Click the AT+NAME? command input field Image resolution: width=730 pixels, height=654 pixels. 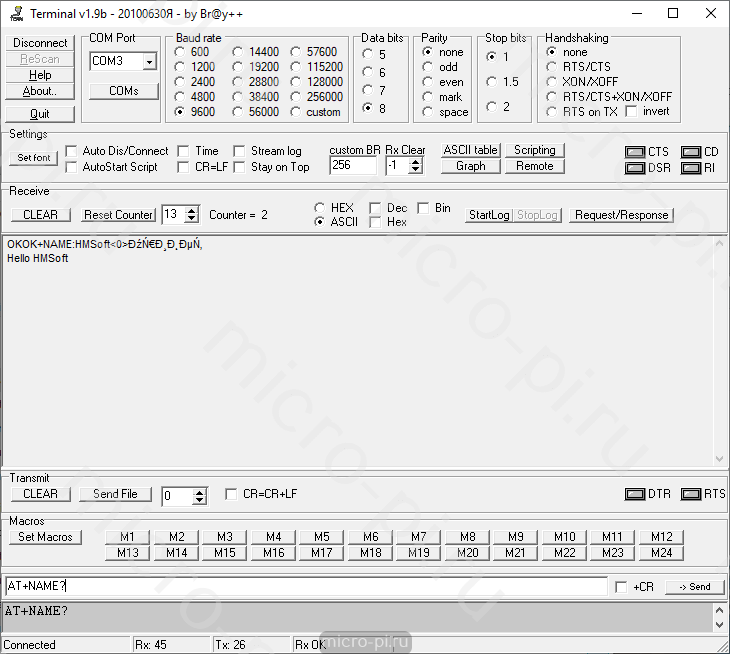point(305,587)
